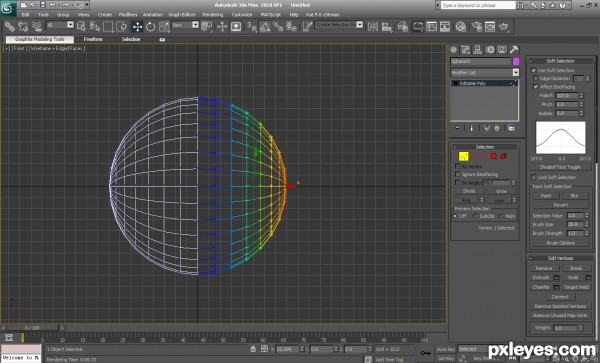
Task: Click the Bind to Space Warp icon
Action: click(37, 26)
